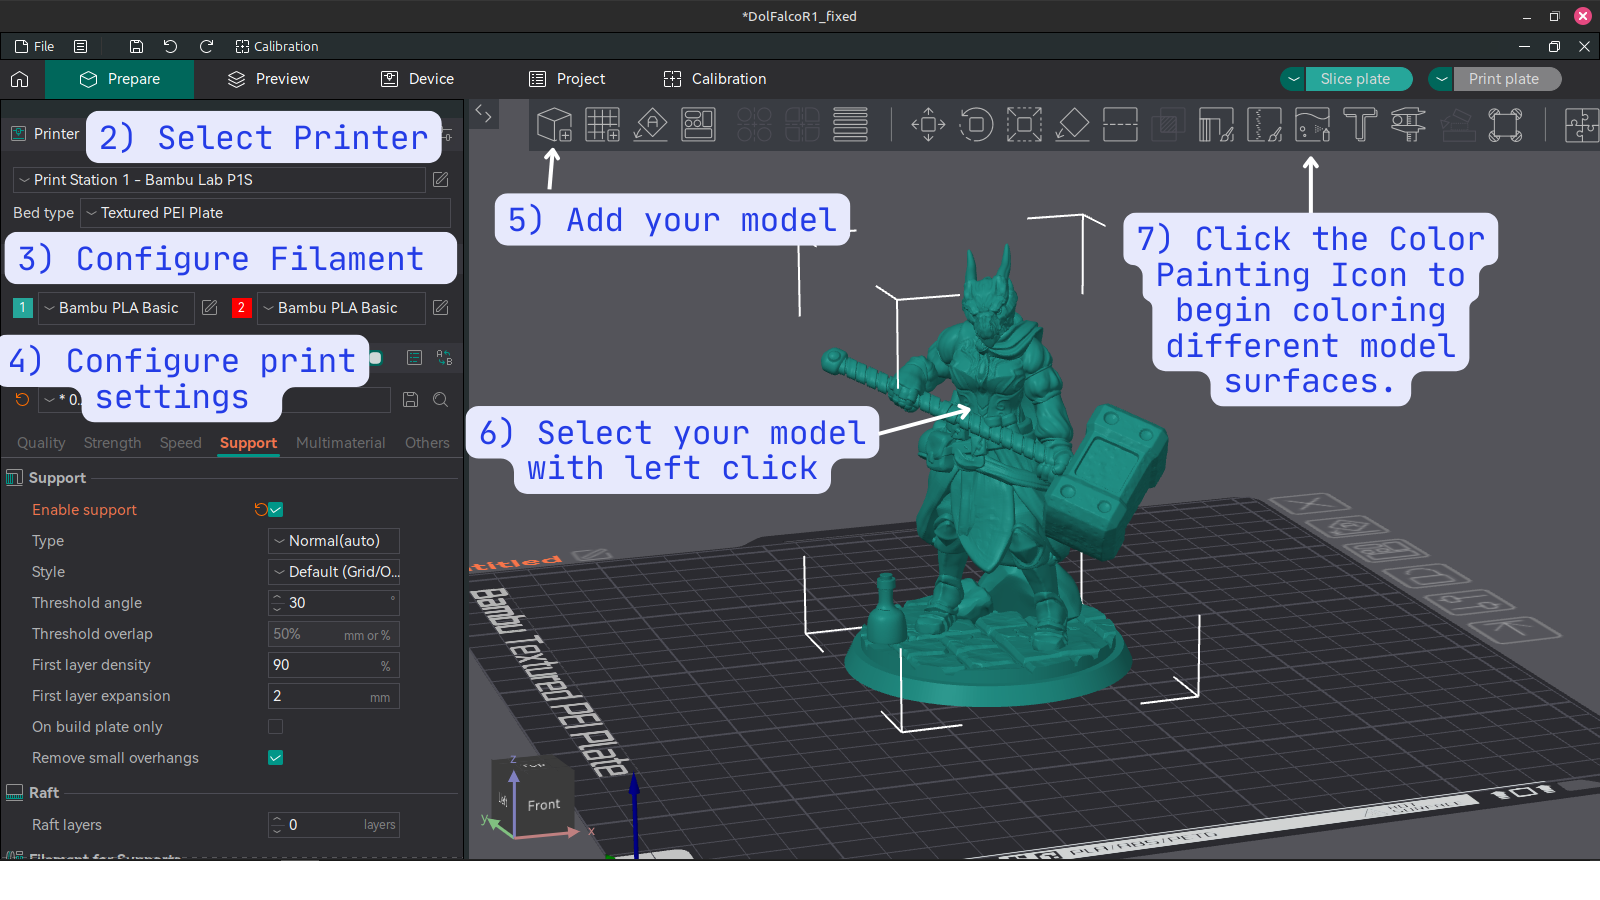1600x900 pixels.
Task: Enable On build plate only checkbox
Action: coord(276,727)
